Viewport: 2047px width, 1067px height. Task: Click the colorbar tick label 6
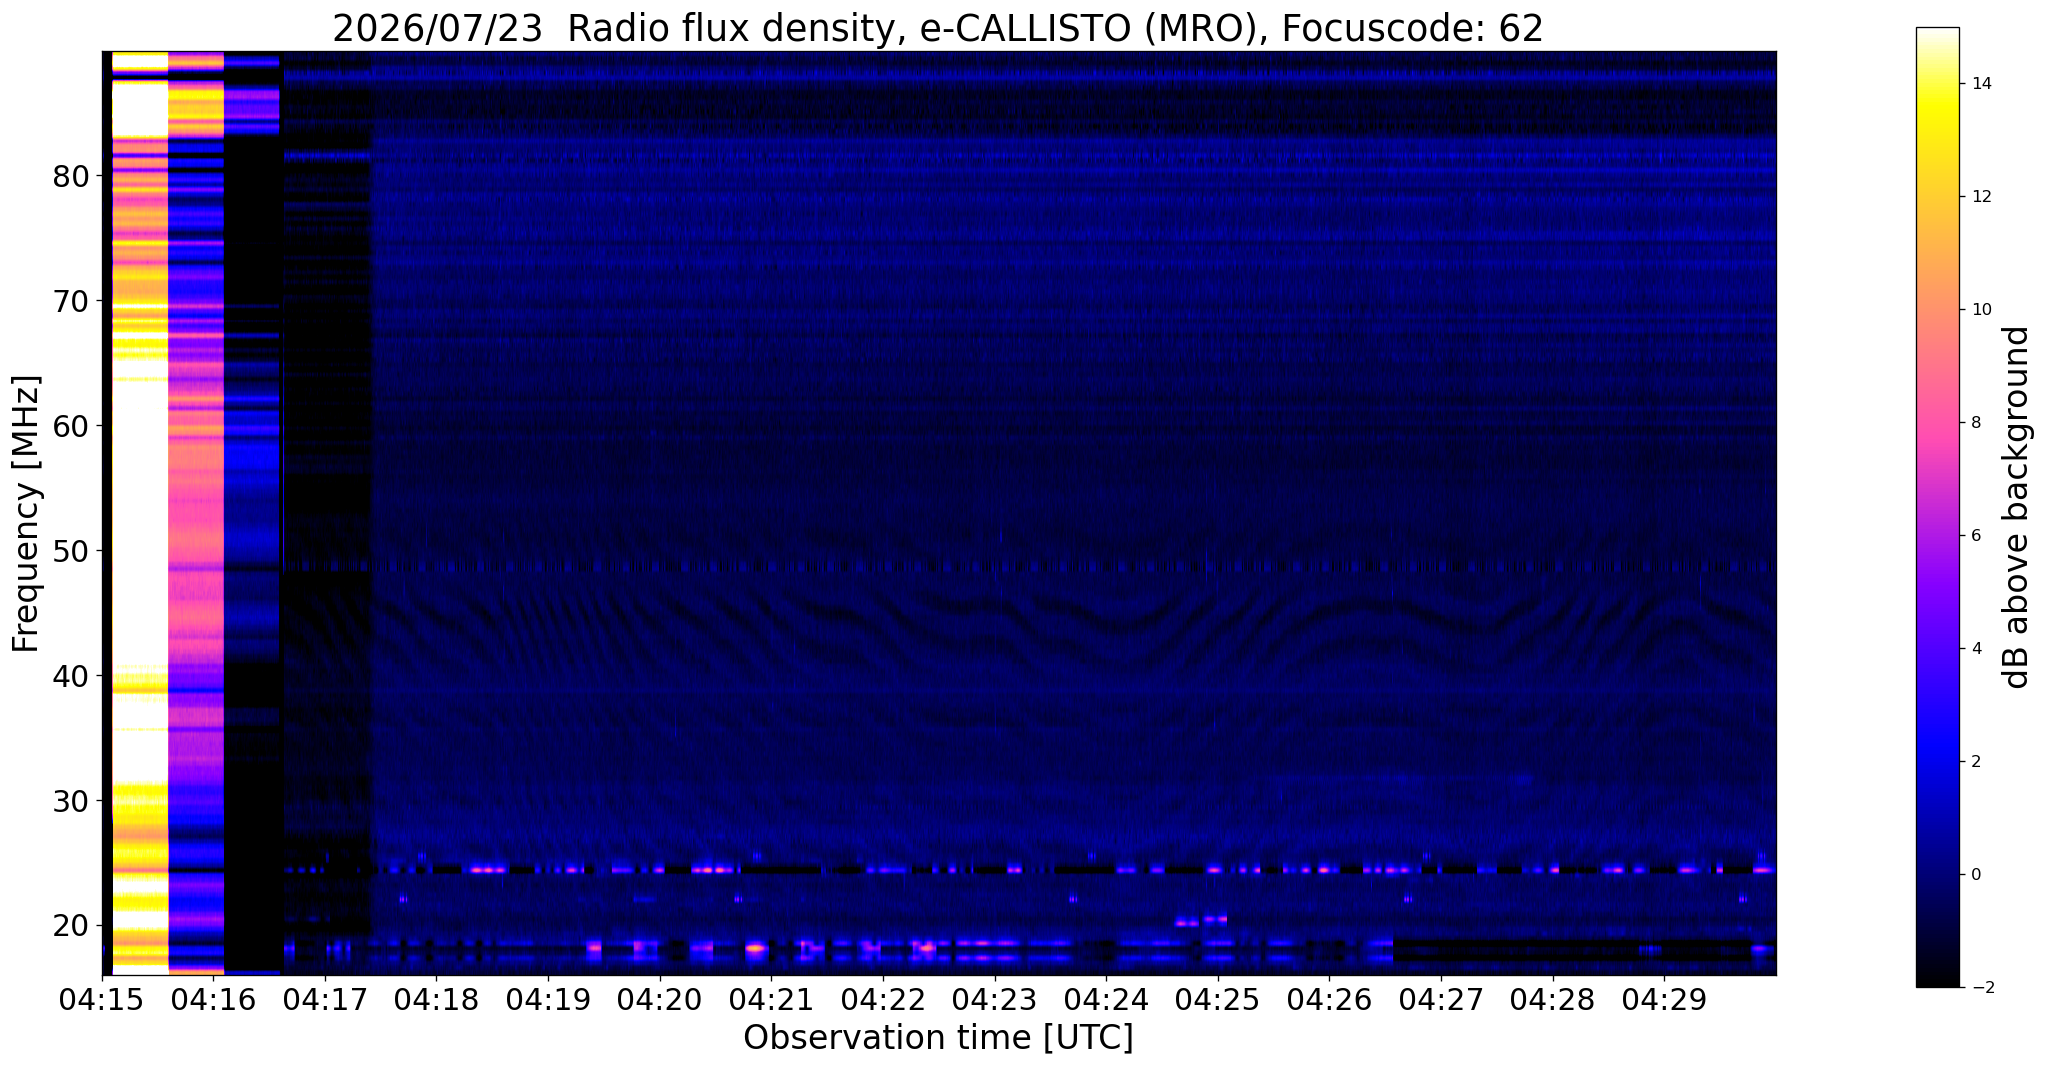1975,536
